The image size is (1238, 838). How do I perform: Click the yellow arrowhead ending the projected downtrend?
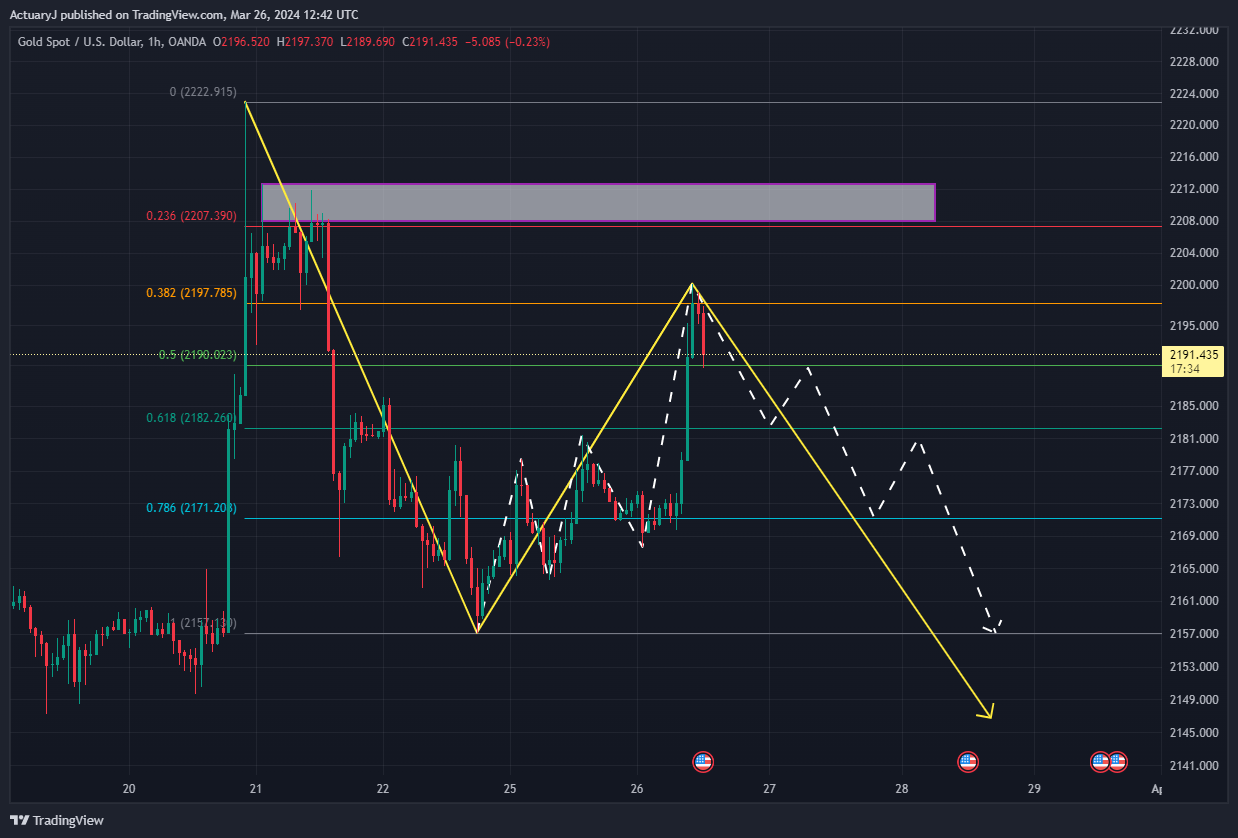[x=986, y=711]
